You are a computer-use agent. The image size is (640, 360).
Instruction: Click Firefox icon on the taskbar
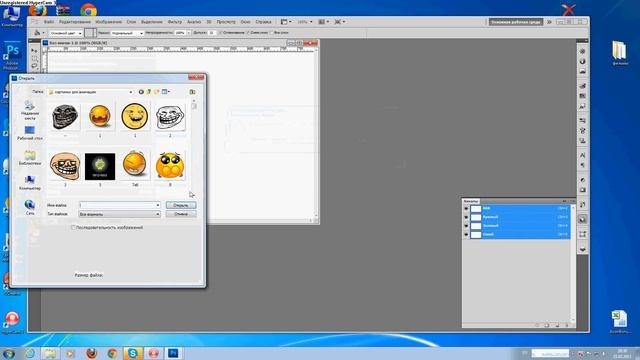91,353
